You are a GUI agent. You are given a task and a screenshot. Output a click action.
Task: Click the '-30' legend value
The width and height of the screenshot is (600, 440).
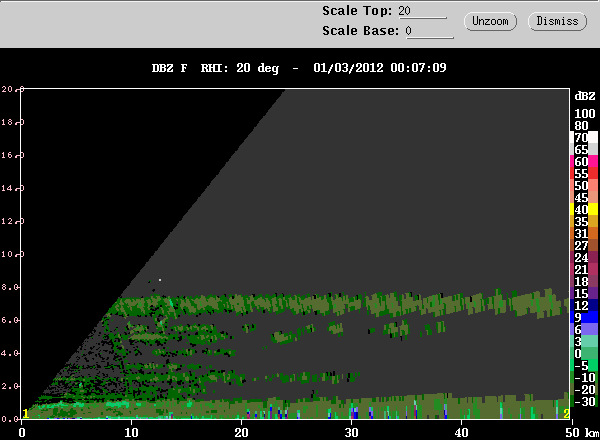[x=585, y=401]
